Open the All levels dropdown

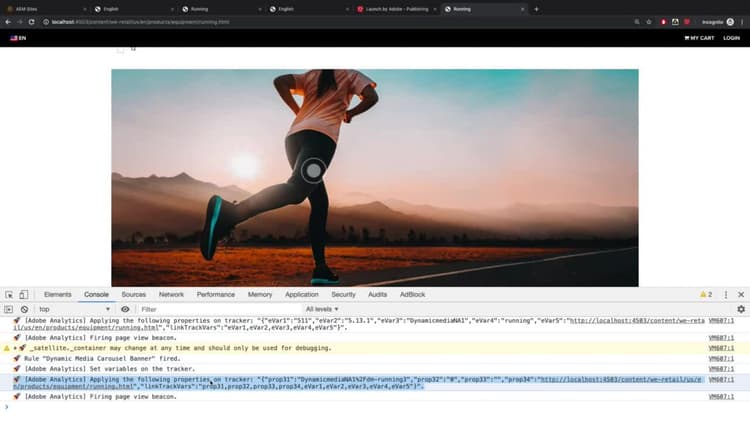click(x=322, y=310)
